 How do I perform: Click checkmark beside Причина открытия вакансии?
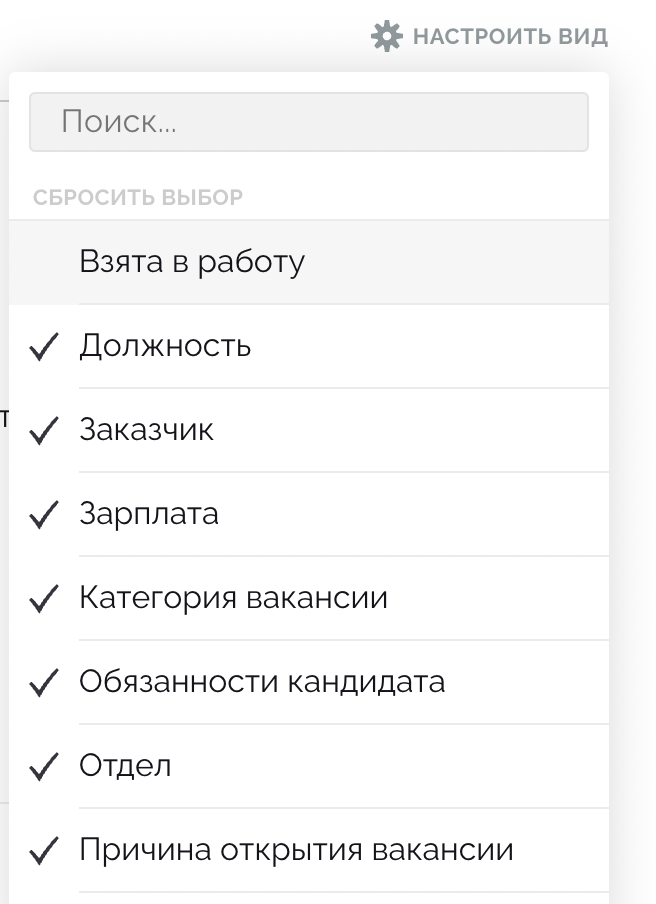pos(44,850)
